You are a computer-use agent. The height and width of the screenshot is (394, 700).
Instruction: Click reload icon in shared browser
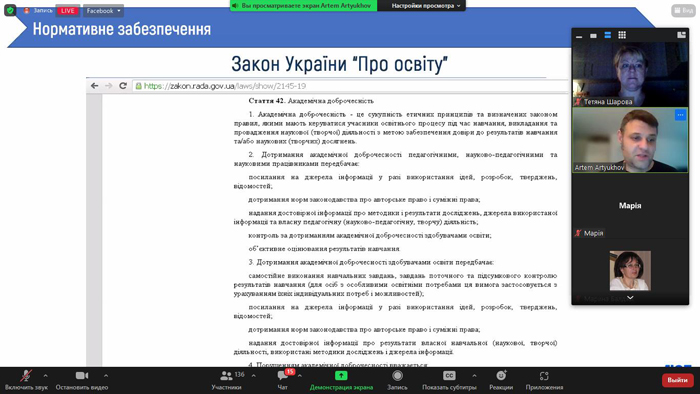tap(123, 86)
